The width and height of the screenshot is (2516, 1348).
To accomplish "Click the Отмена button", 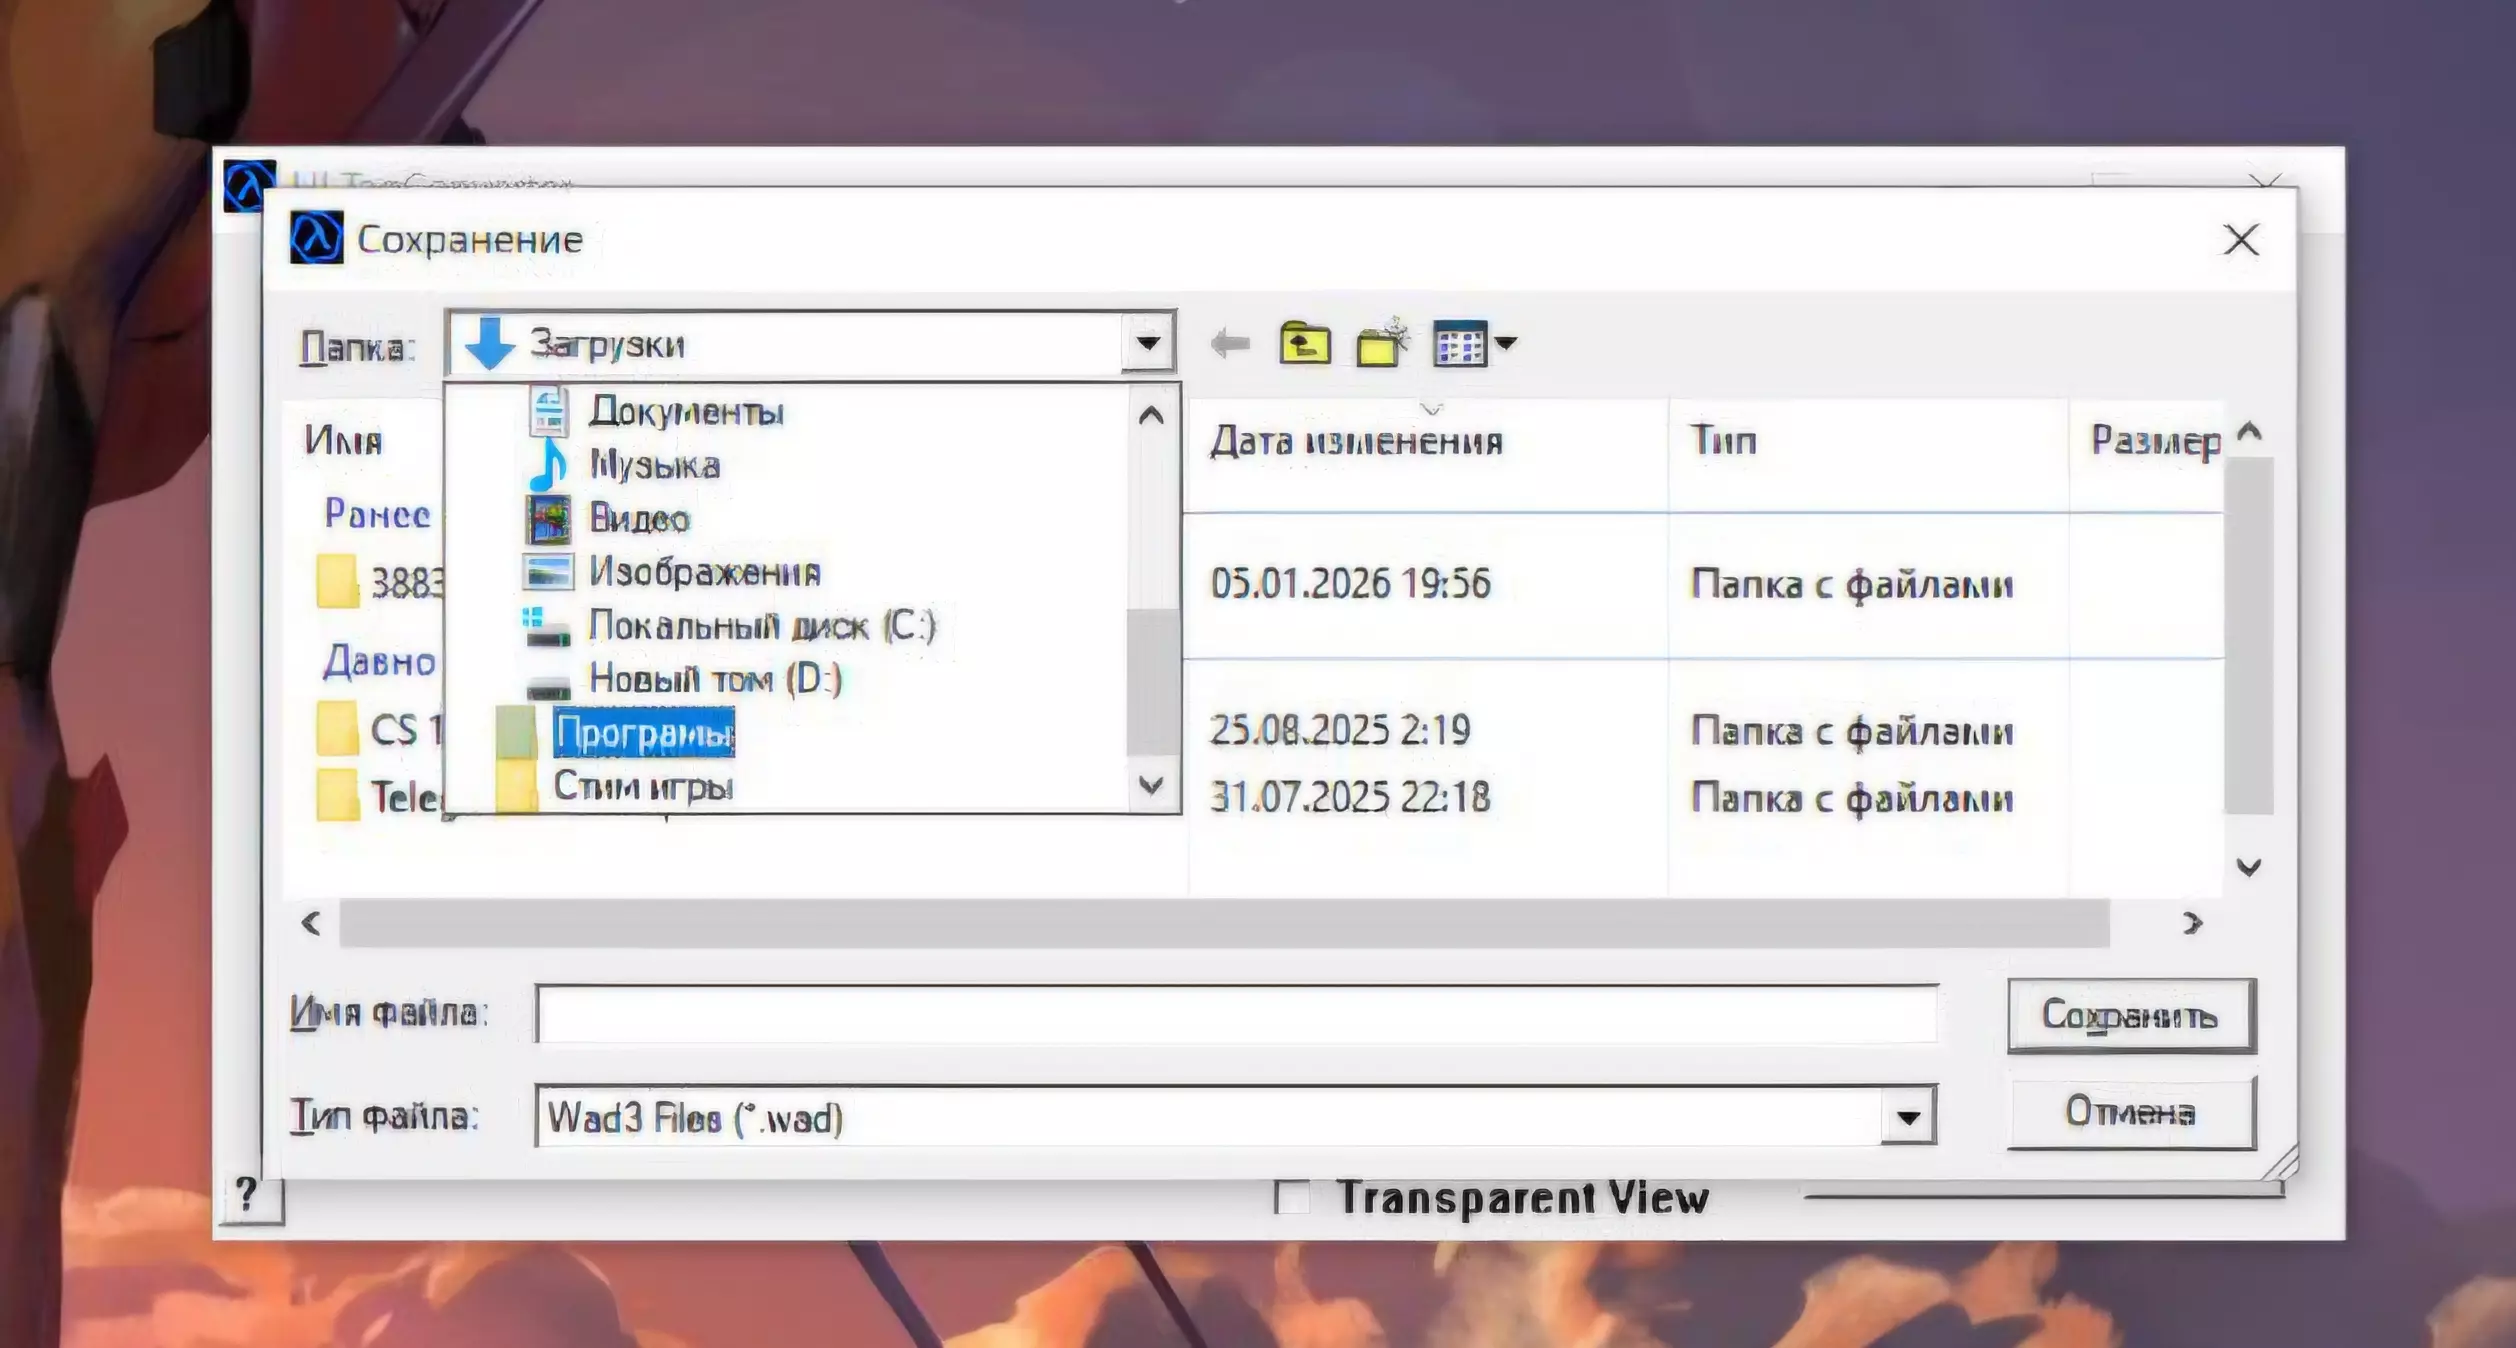I will tap(2130, 1112).
